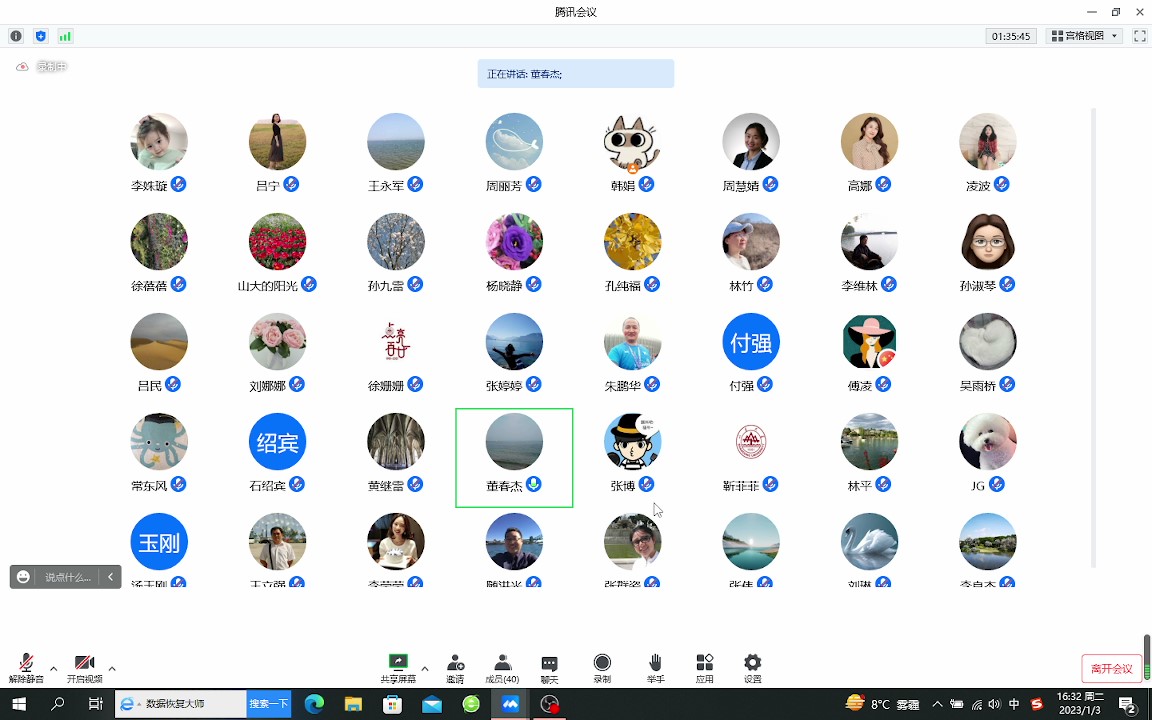1152x720 pixels.
Task: Open the 宫格视图 layout dropdown
Action: coord(1084,36)
